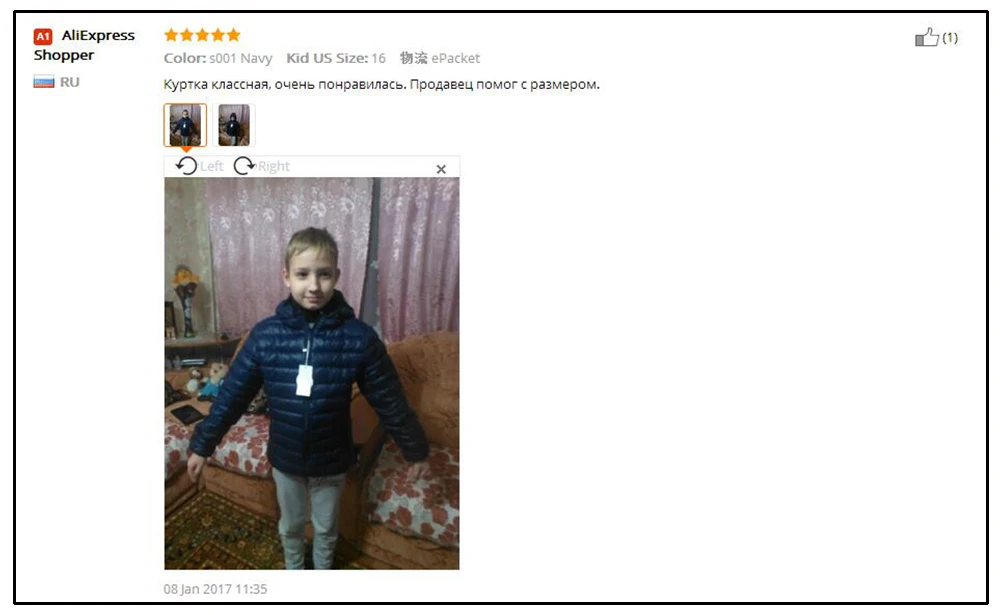
Task: Click the enlarged photo of the boy in the jacket
Action: click(x=312, y=373)
